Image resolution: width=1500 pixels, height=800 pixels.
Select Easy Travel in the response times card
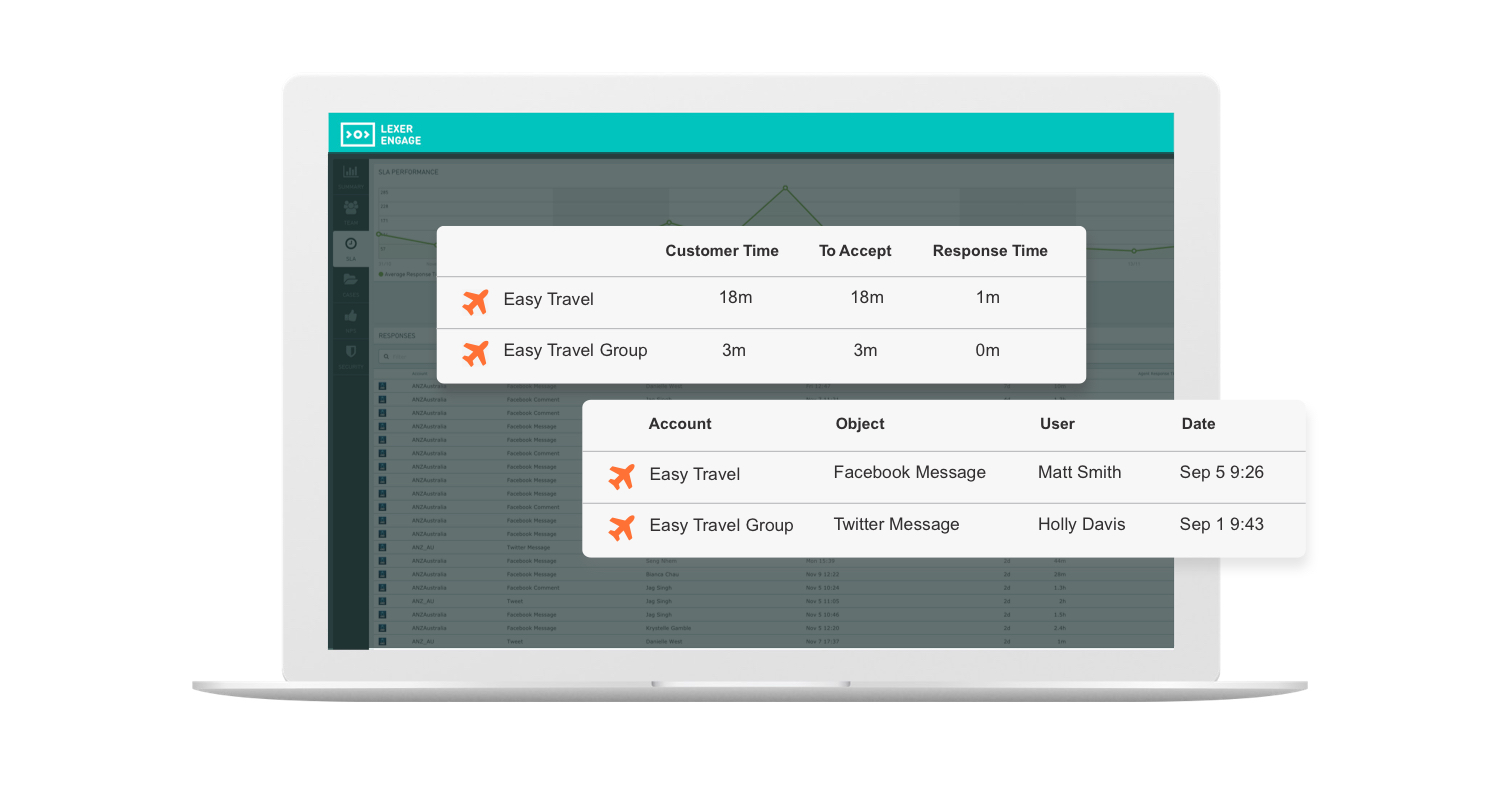pyautogui.click(x=548, y=299)
